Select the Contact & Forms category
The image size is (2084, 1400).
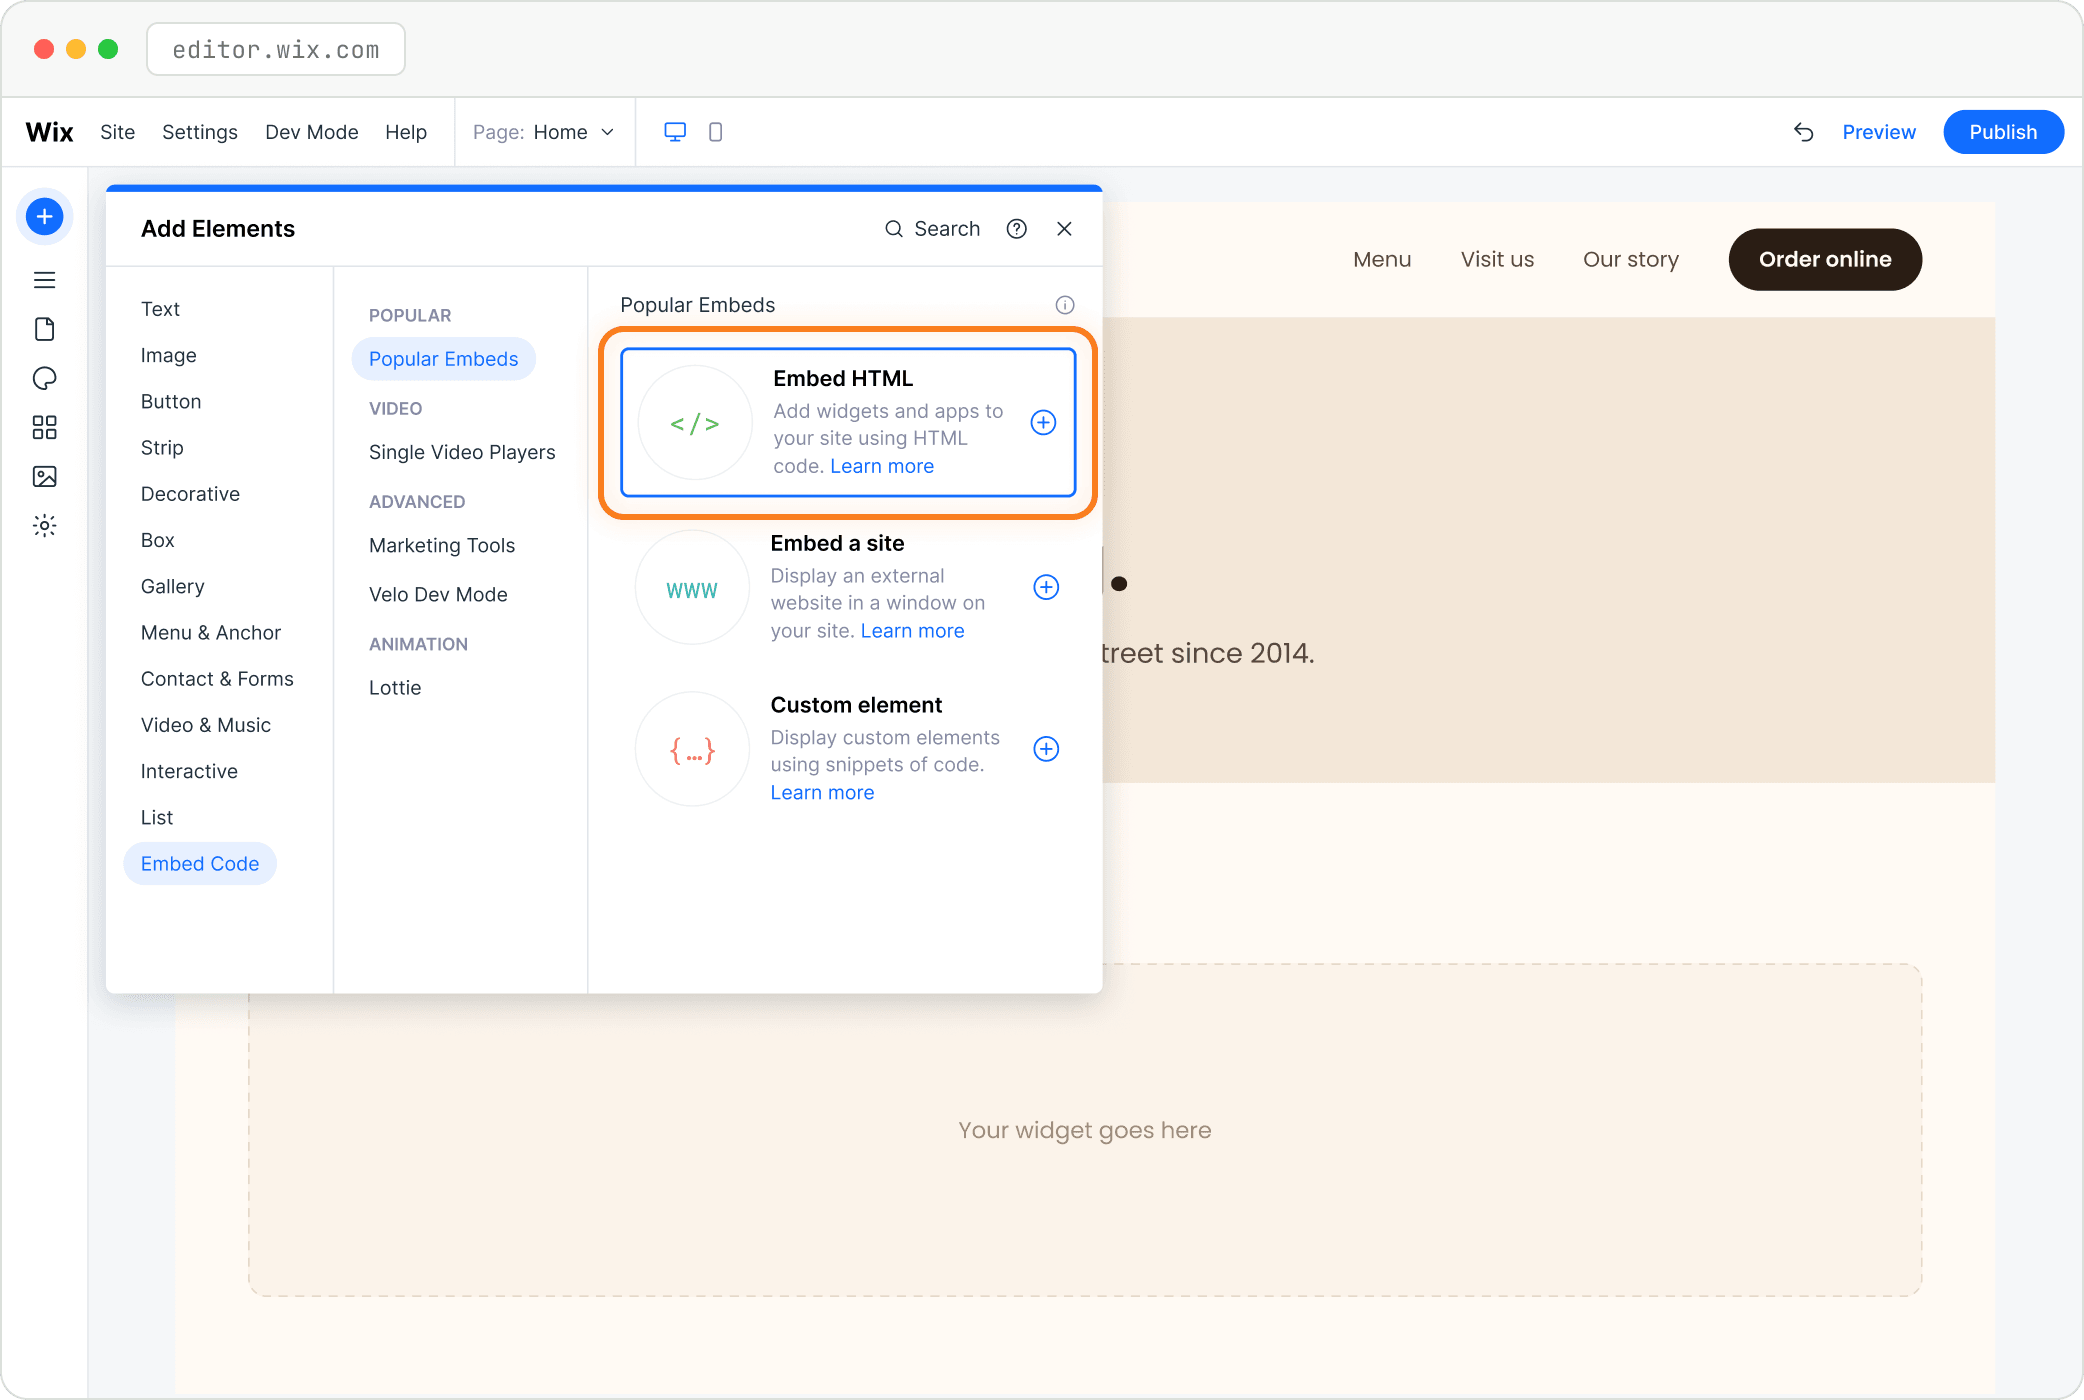click(x=217, y=679)
